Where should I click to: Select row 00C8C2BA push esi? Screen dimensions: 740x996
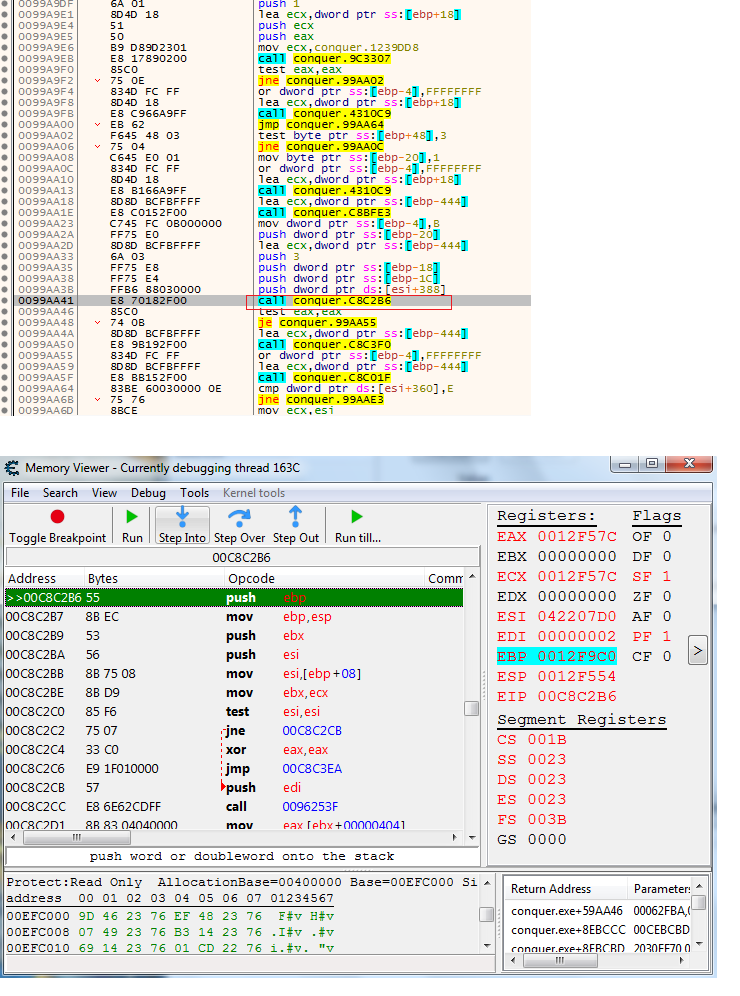[x=234, y=655]
